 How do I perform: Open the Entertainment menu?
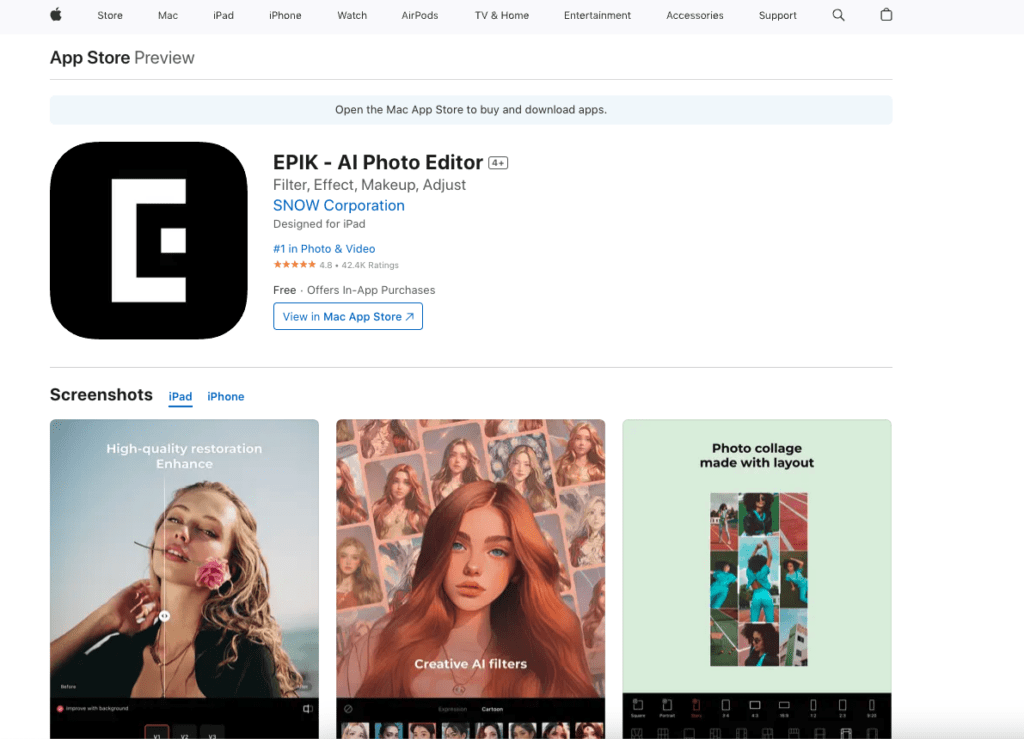coord(598,15)
